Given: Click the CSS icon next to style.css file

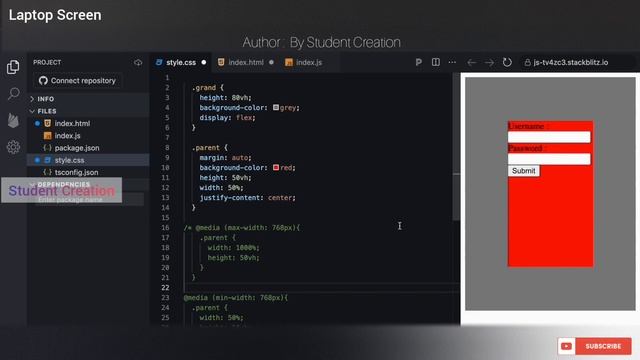Looking at the screenshot, I should [x=47, y=160].
